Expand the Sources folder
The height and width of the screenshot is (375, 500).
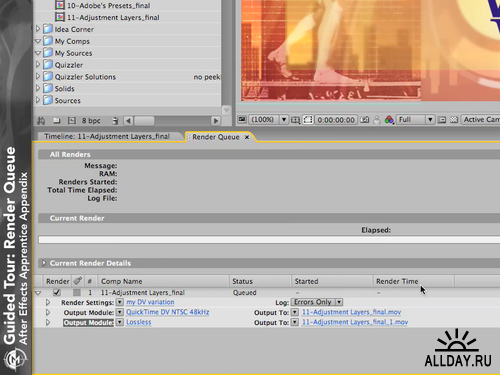click(38, 100)
